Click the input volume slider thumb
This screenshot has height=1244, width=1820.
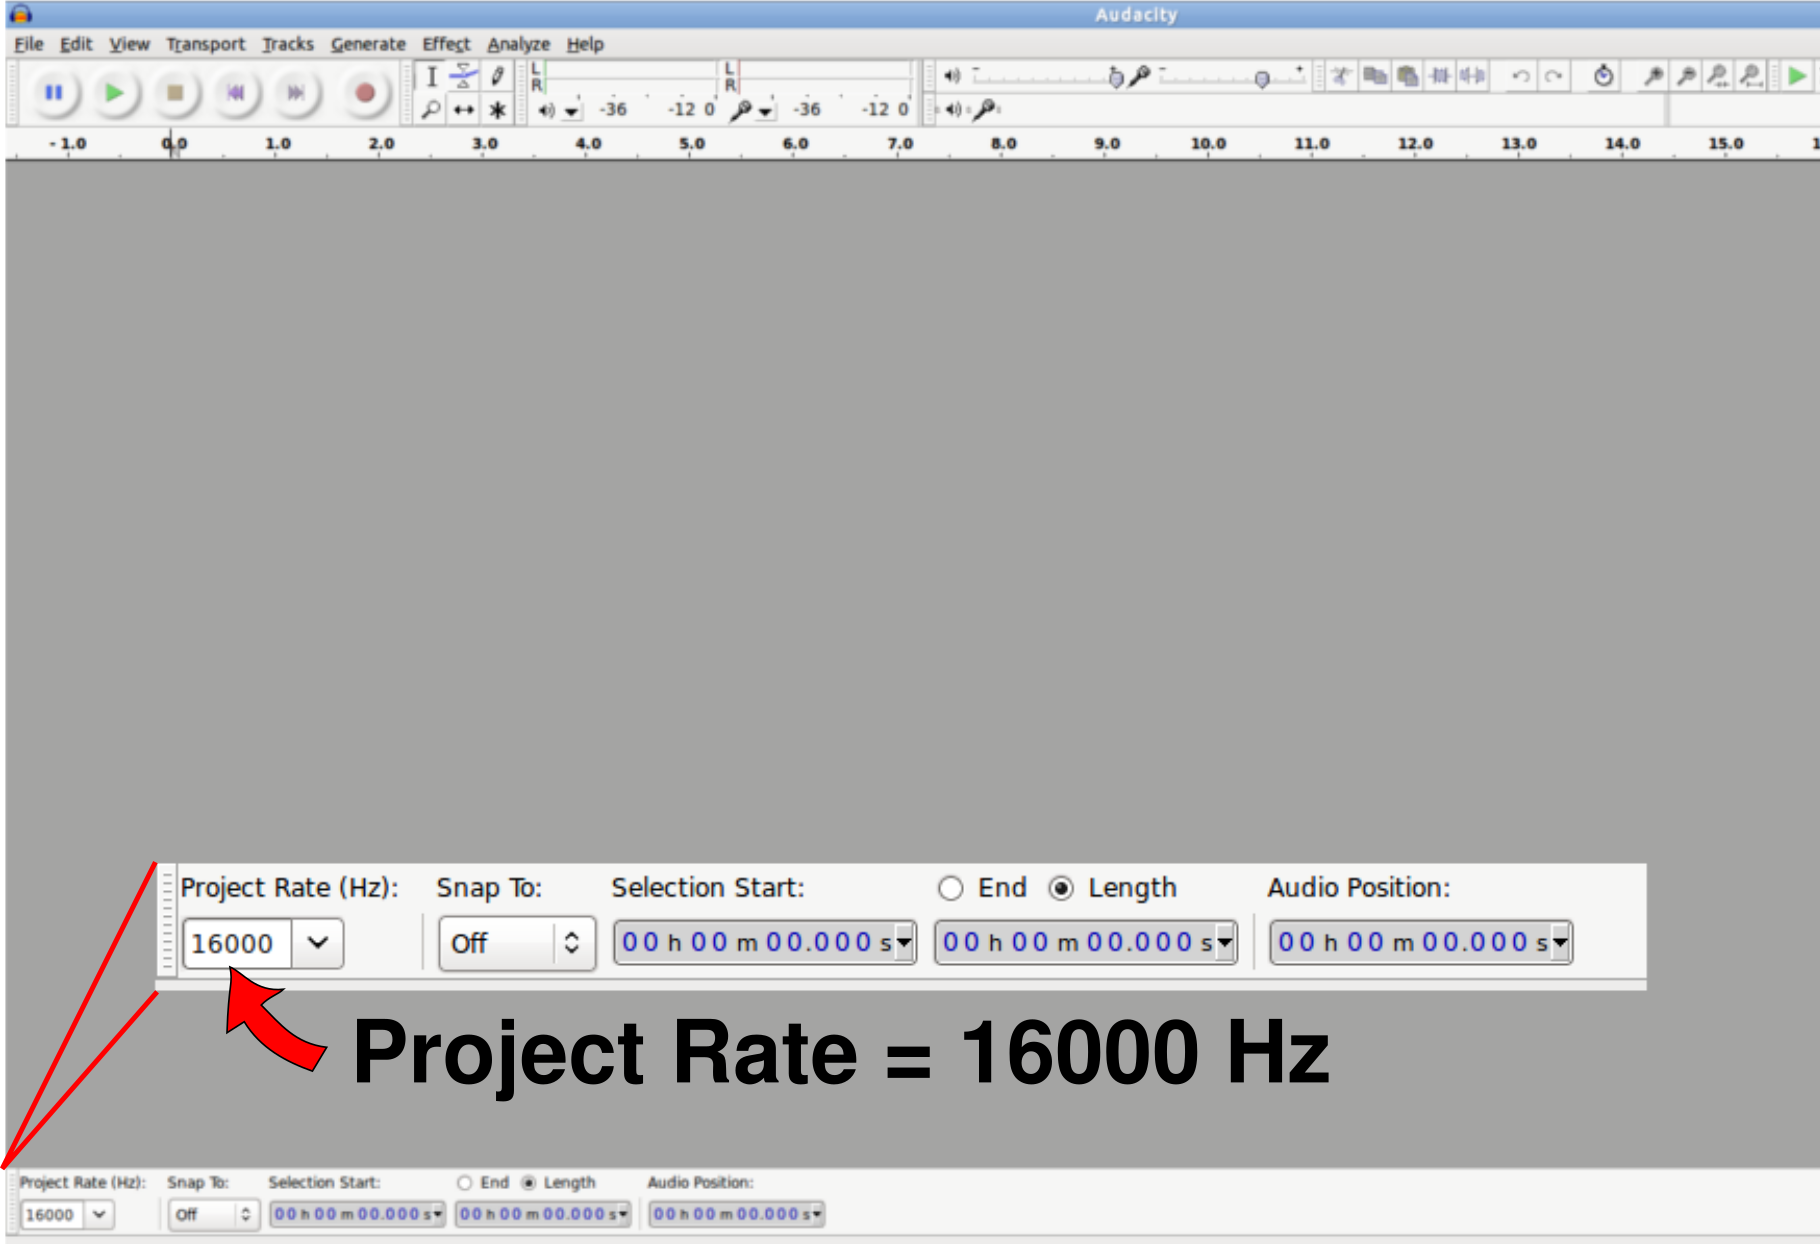click(1262, 79)
